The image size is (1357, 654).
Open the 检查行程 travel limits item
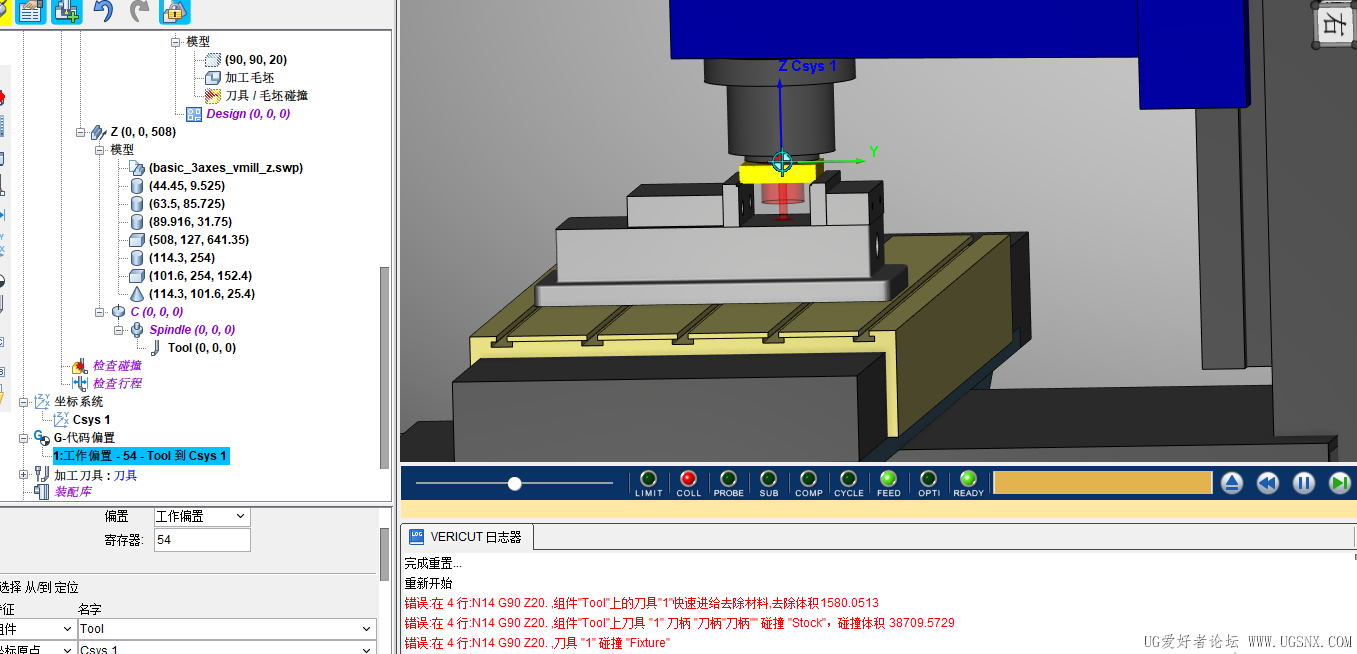[117, 384]
